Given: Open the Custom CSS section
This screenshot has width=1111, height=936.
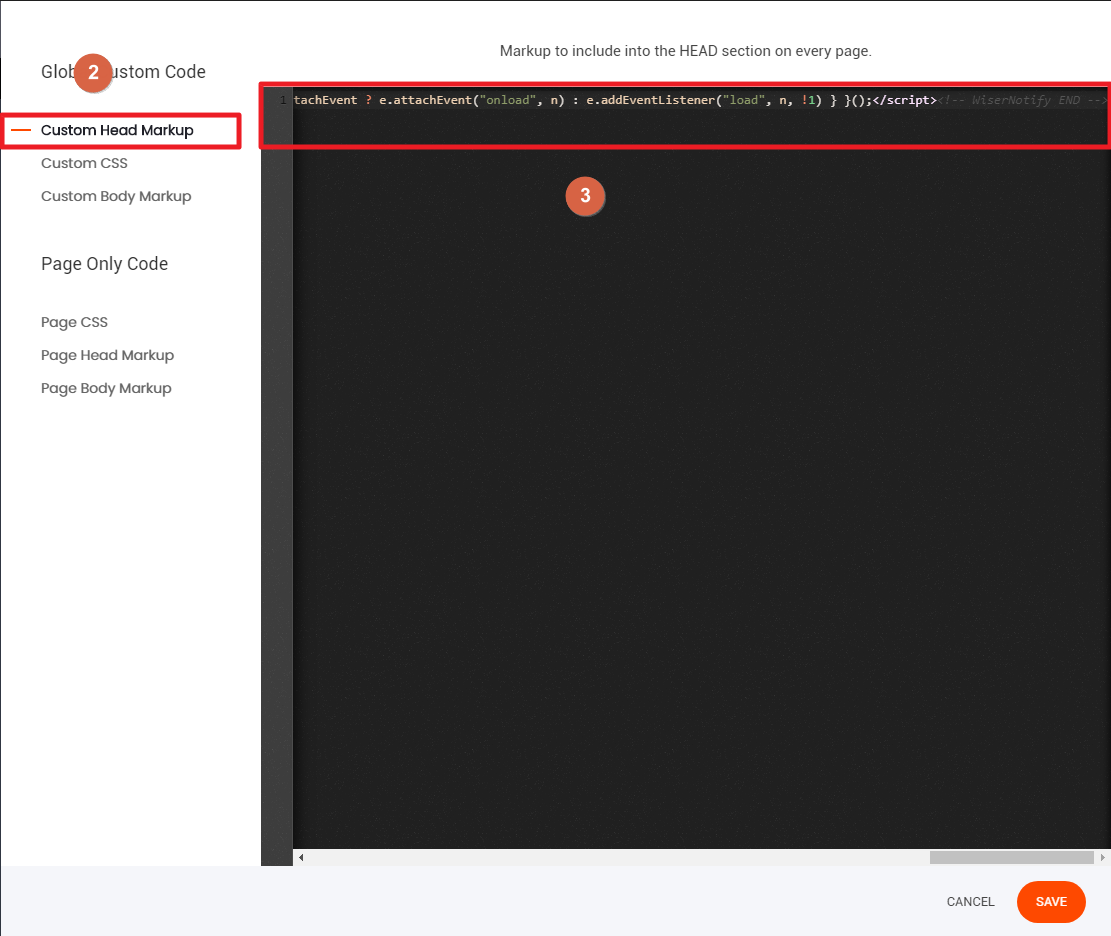Looking at the screenshot, I should 84,163.
